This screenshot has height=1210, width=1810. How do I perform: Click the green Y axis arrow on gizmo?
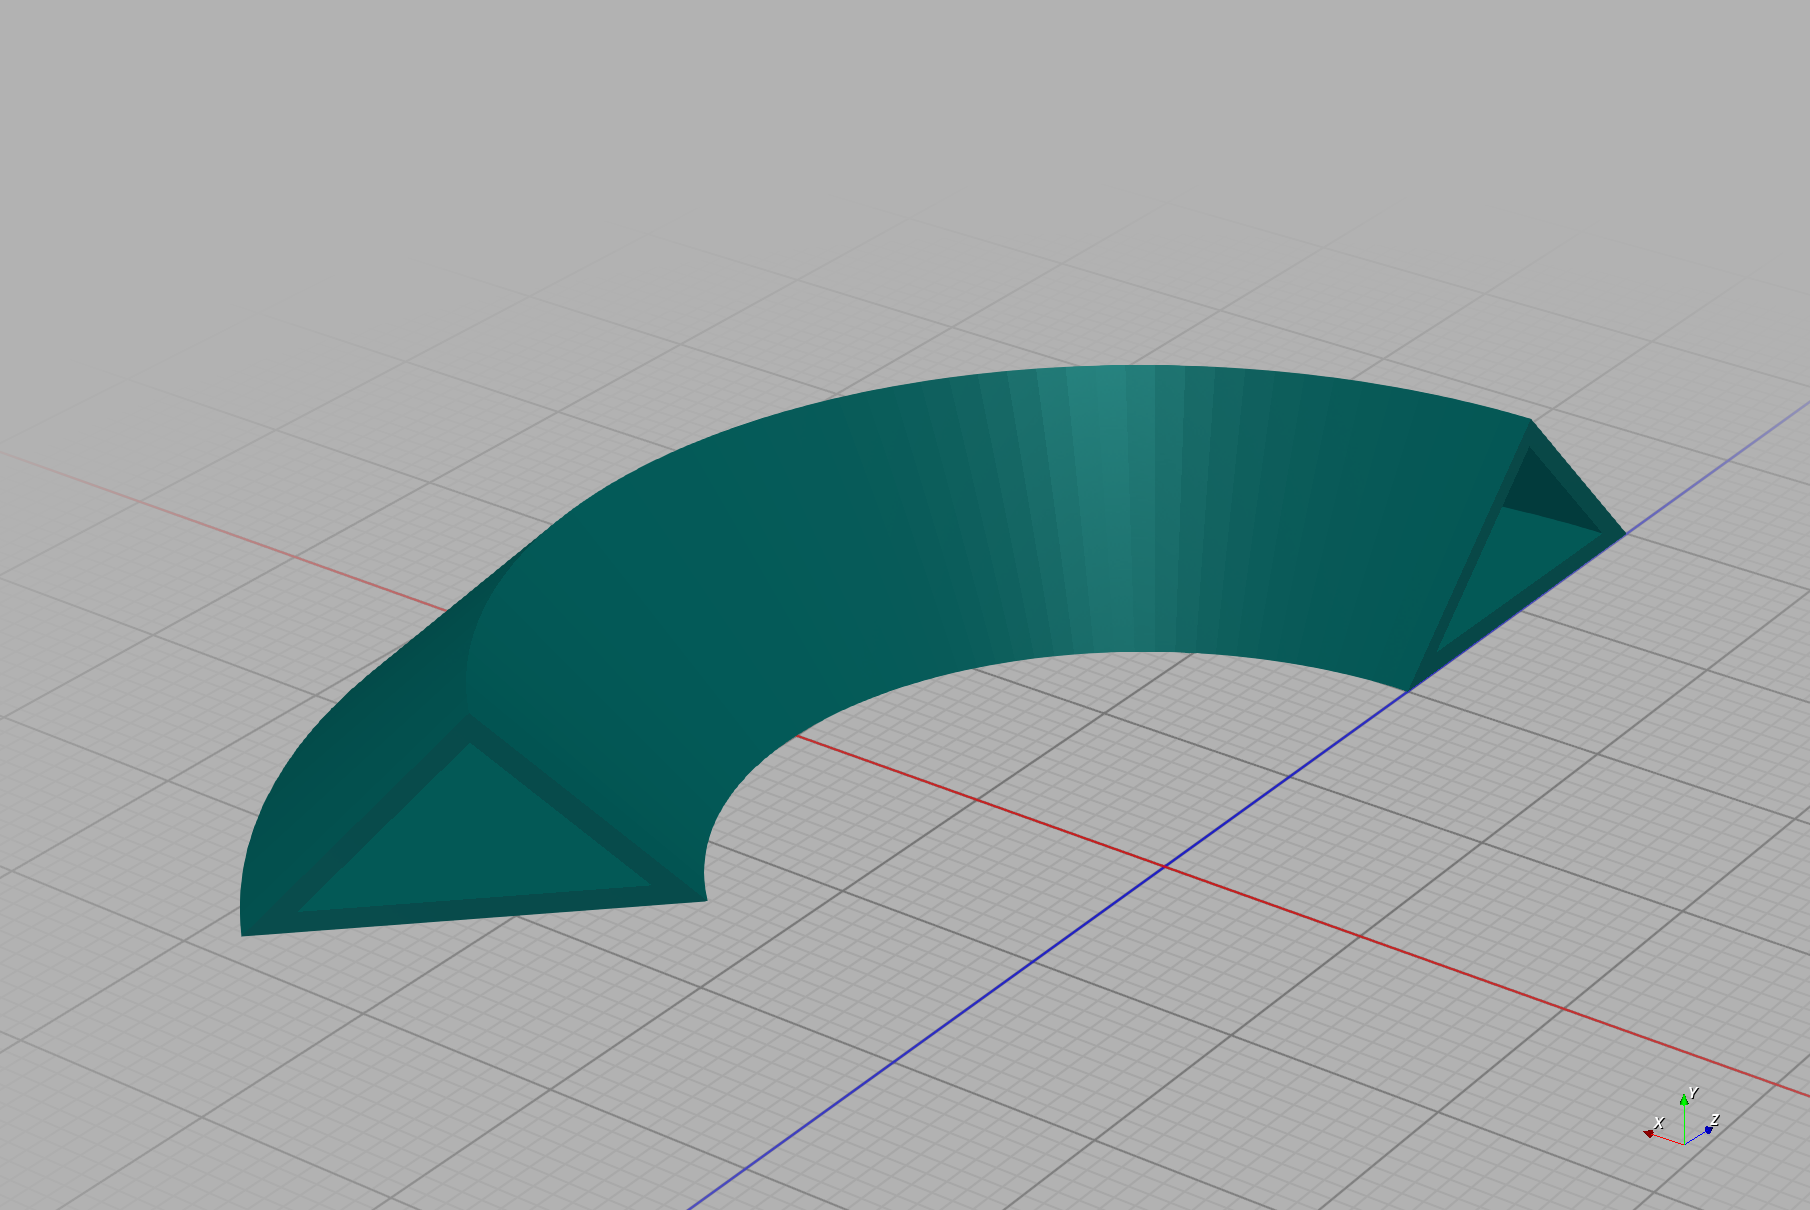1684,1100
